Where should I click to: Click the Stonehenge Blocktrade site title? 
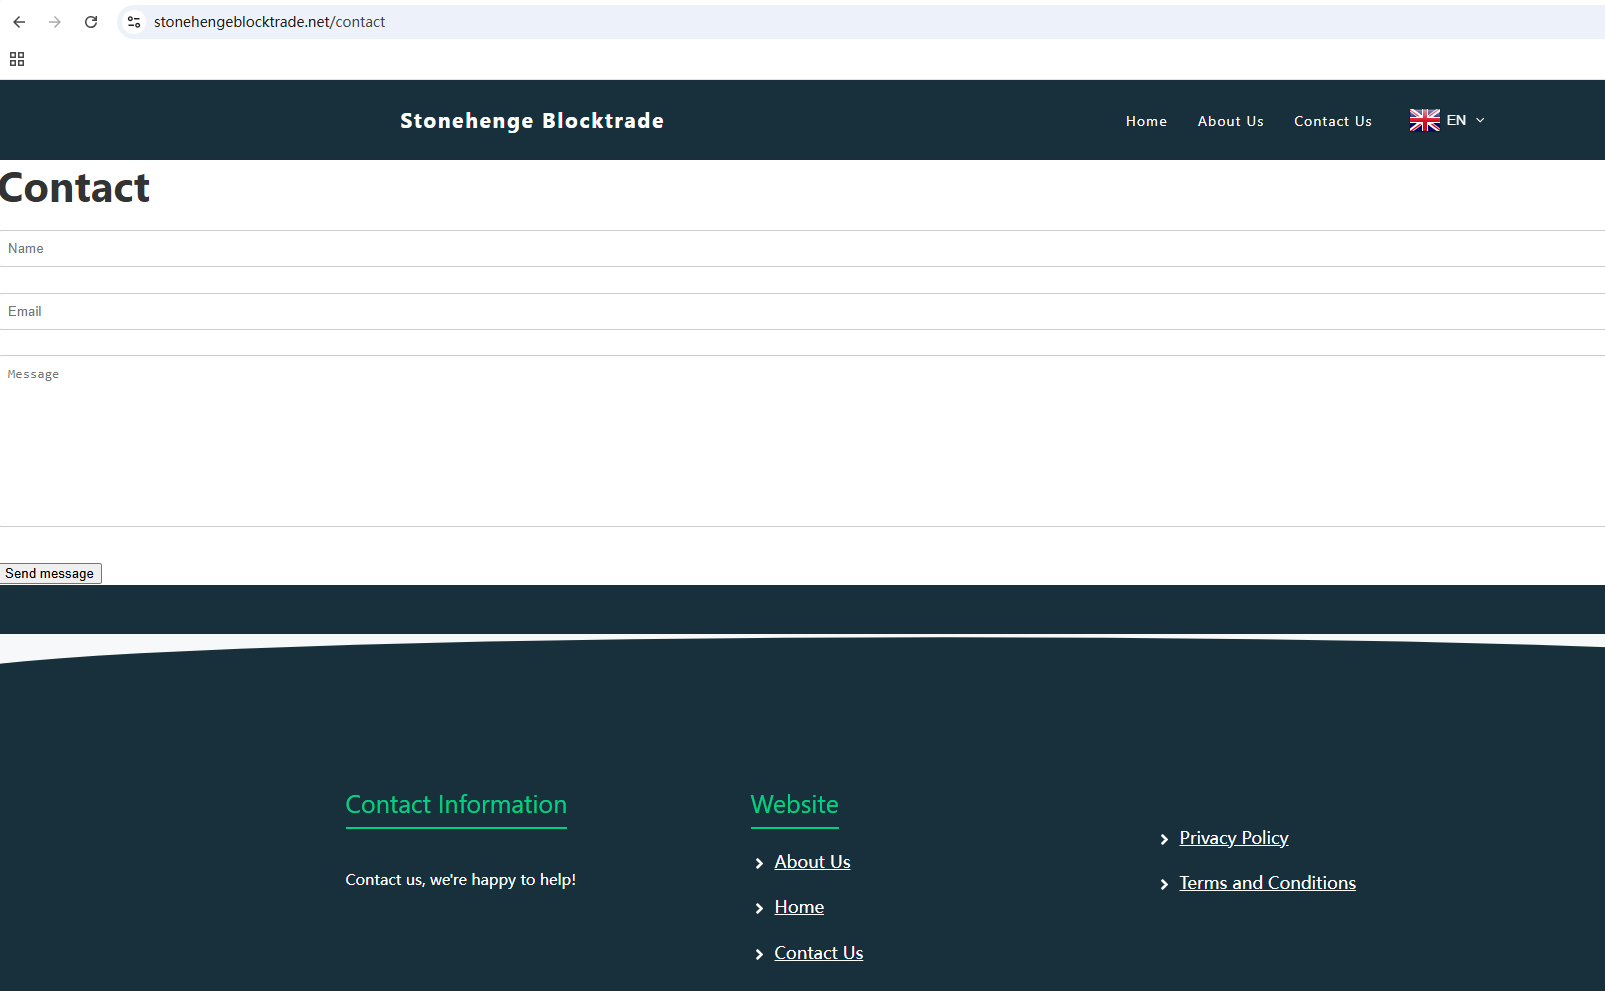(x=532, y=121)
